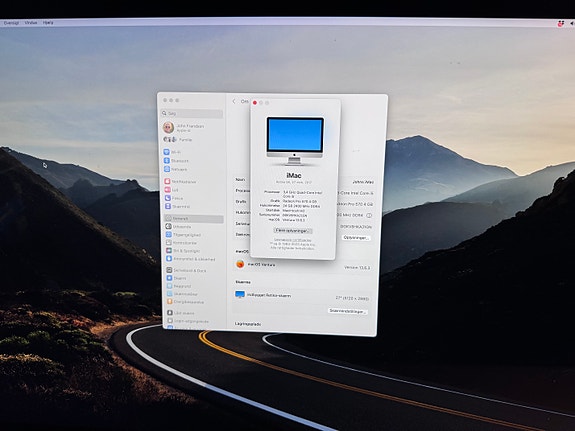Select Lyd sound settings

click(171, 190)
